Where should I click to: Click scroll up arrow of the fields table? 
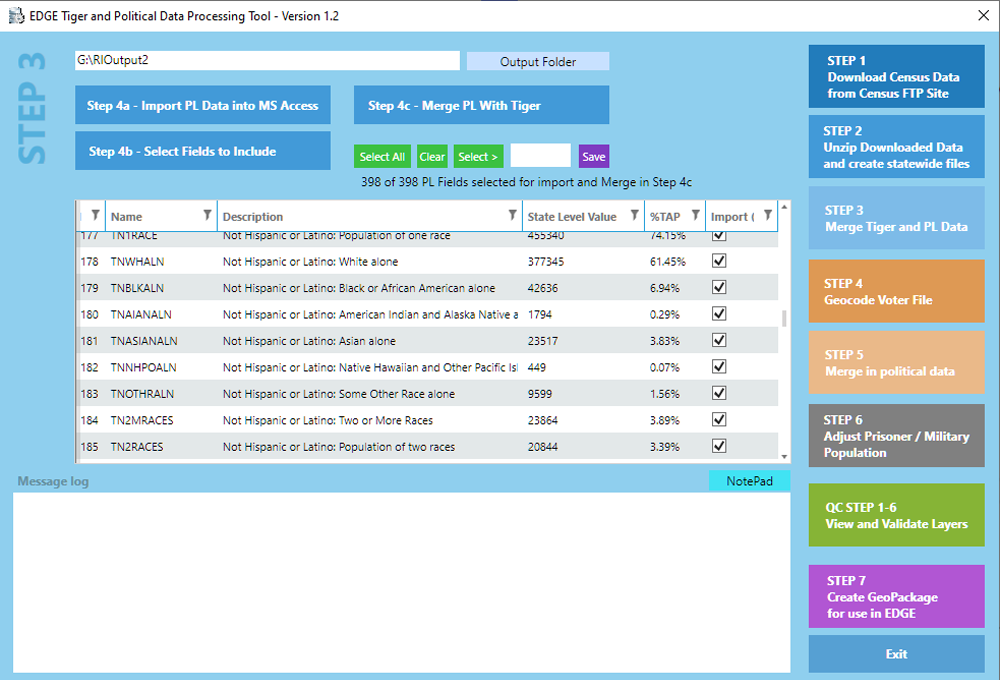point(784,207)
